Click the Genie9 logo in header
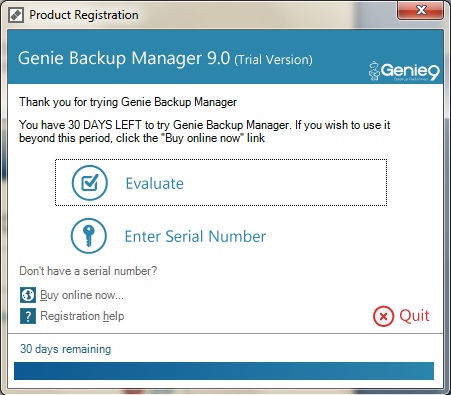 tap(404, 71)
